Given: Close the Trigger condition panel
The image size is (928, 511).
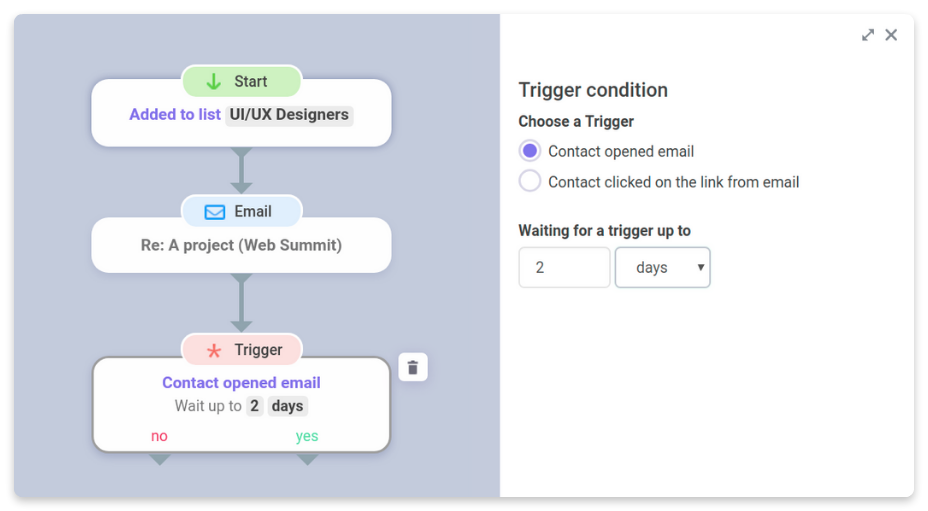Looking at the screenshot, I should click(891, 35).
